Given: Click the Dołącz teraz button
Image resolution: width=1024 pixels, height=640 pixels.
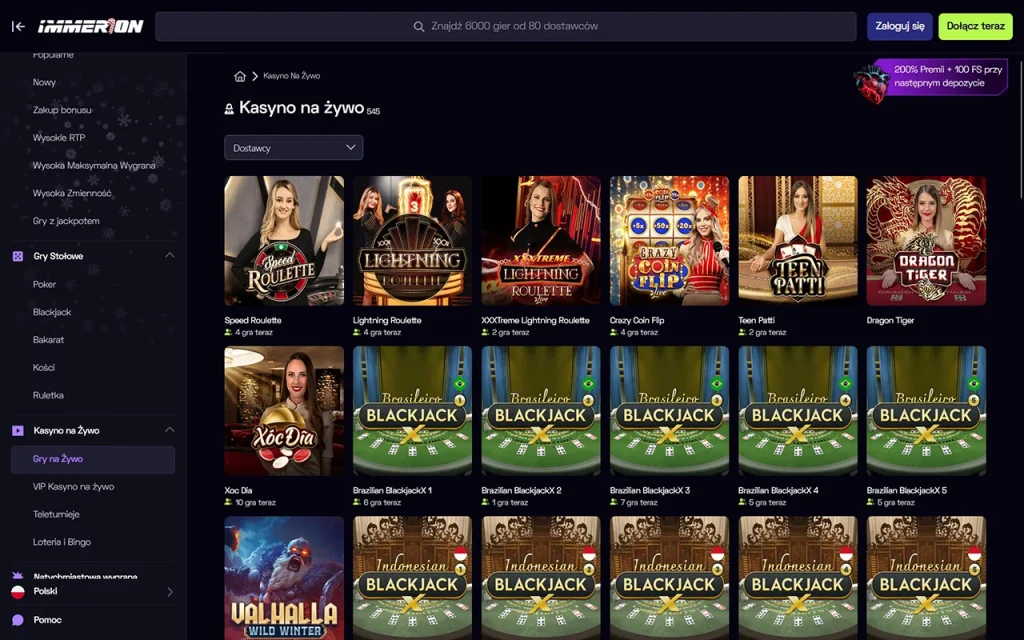Looking at the screenshot, I should [x=976, y=27].
